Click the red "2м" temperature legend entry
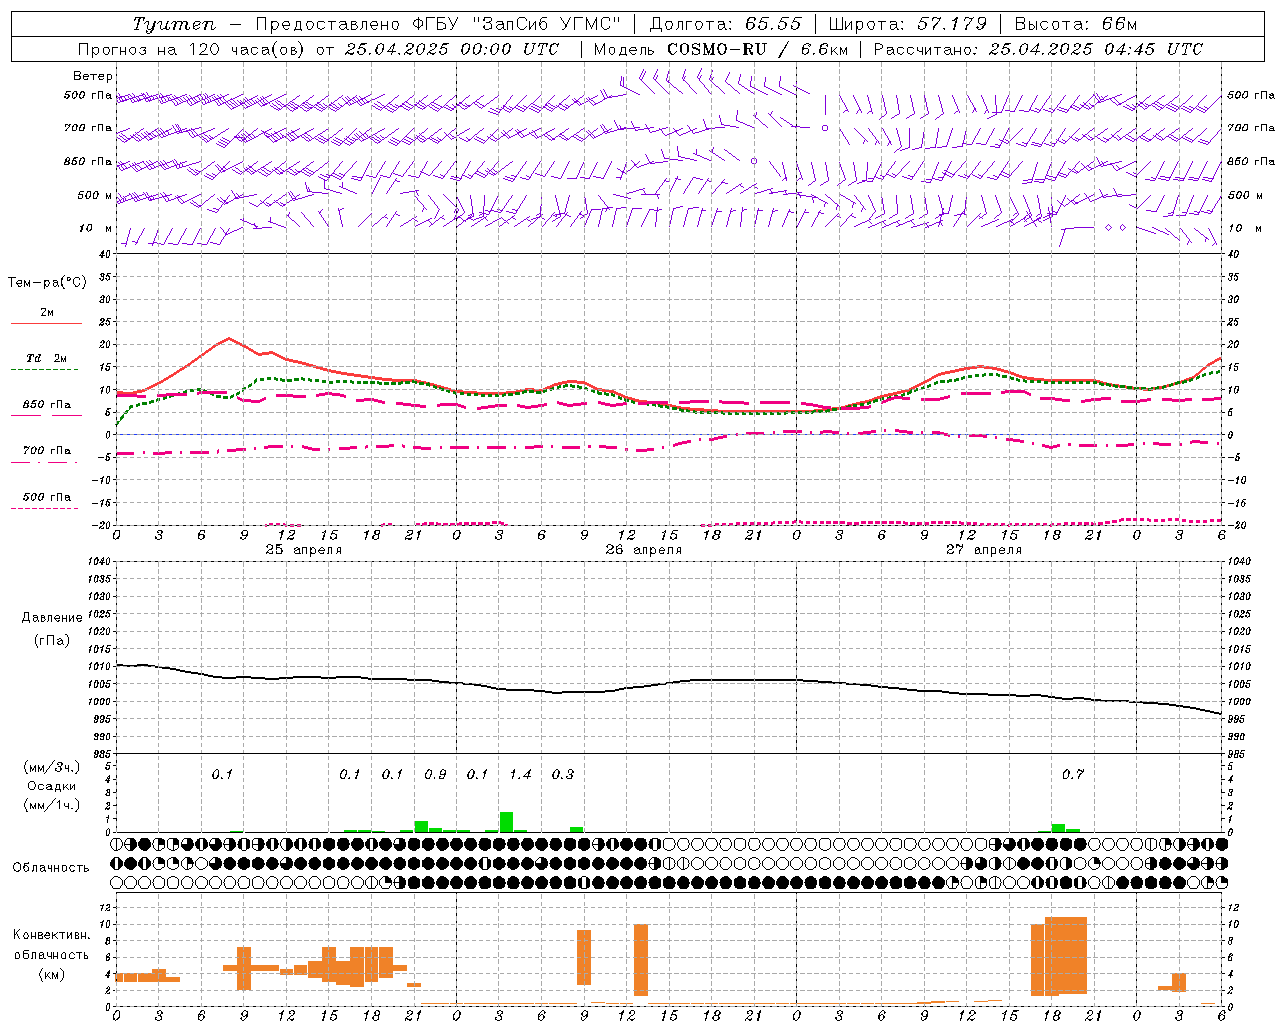Image resolution: width=1280 pixels, height=1024 pixels. [x=47, y=313]
